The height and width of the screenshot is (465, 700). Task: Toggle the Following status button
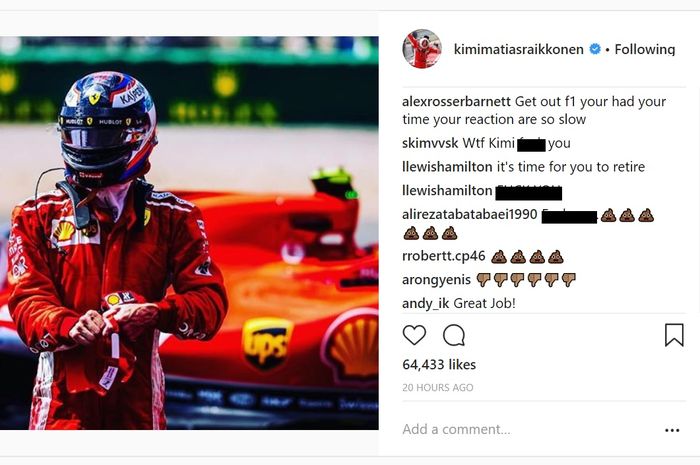tap(645, 49)
